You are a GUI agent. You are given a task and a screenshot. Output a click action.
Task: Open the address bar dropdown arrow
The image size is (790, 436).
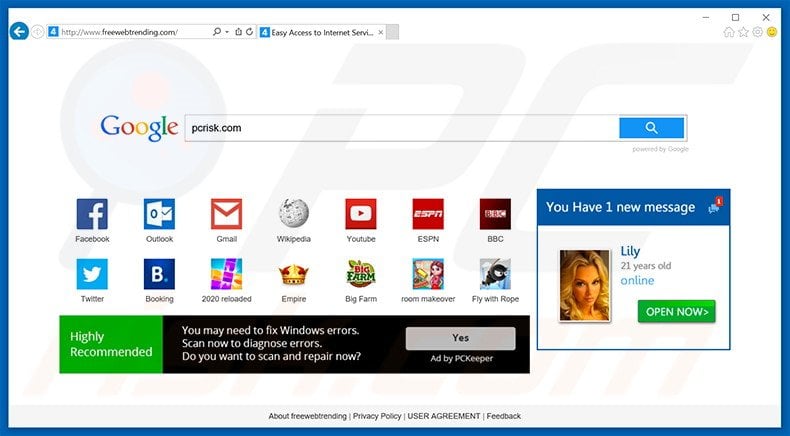coord(227,32)
